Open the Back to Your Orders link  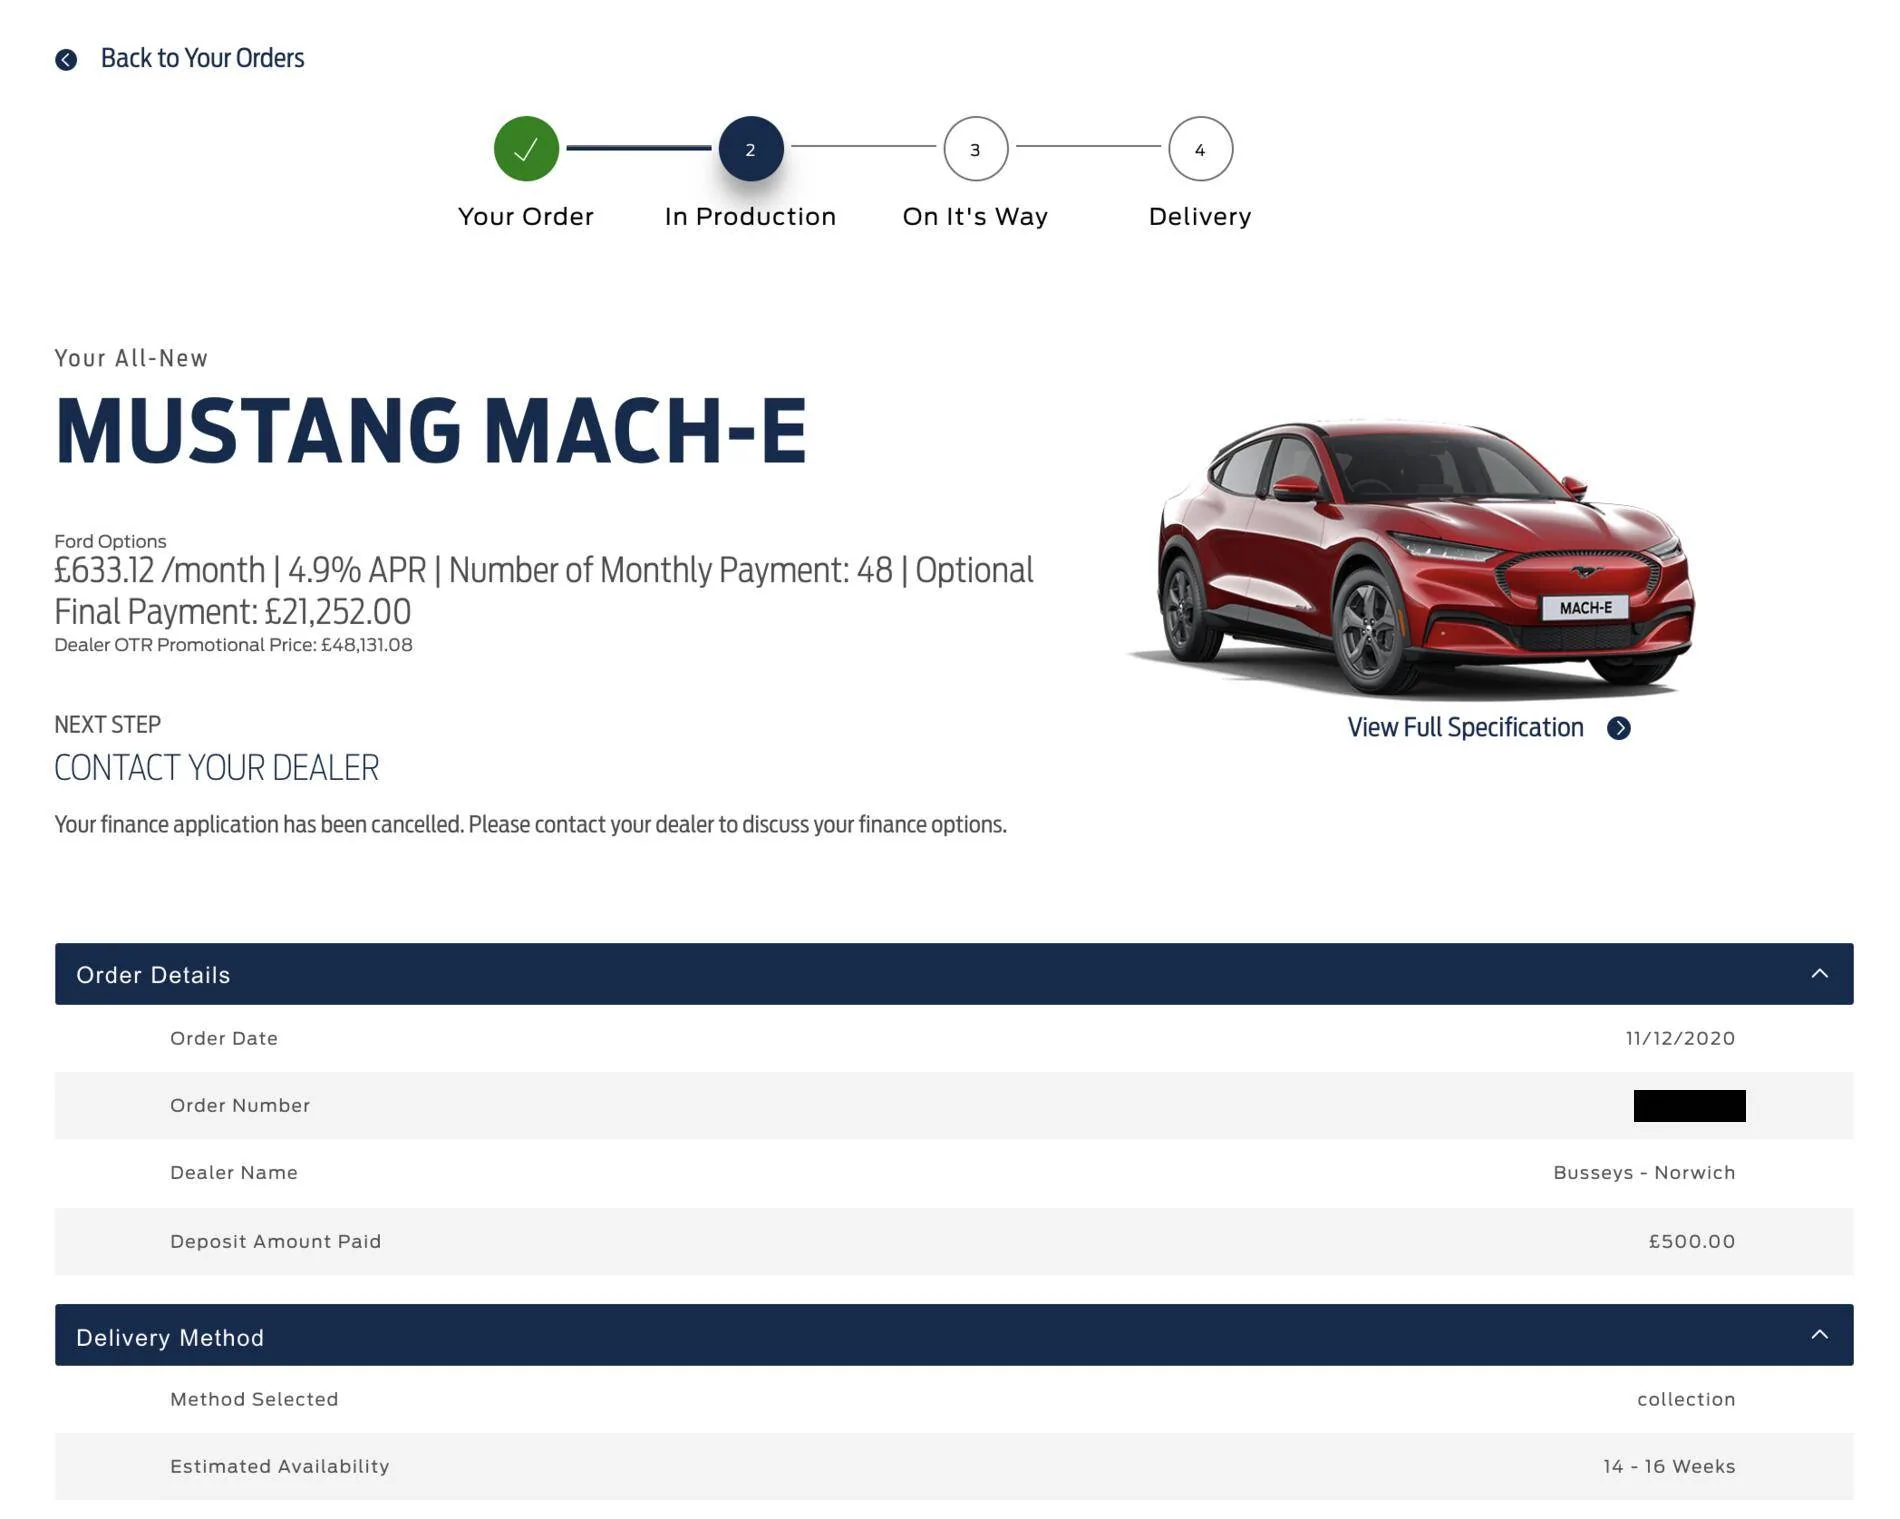(202, 58)
